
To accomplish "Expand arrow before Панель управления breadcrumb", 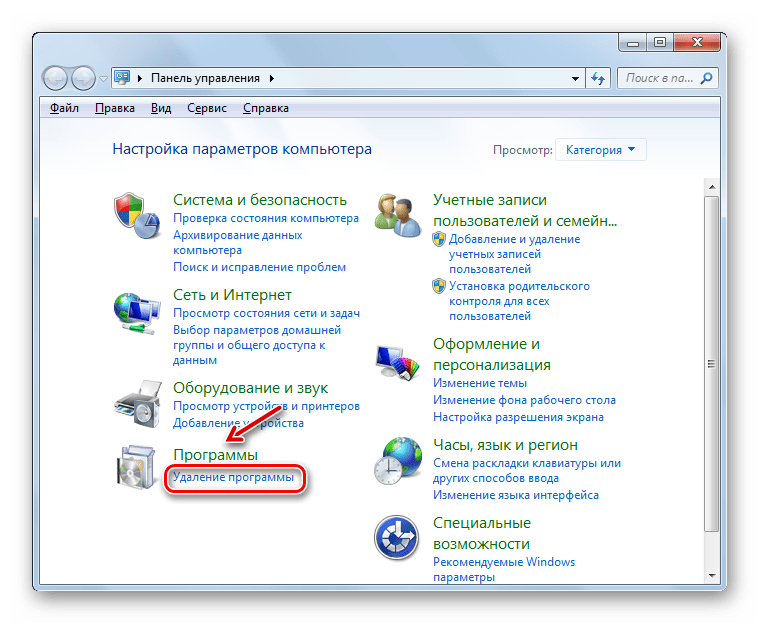I will (x=140, y=78).
